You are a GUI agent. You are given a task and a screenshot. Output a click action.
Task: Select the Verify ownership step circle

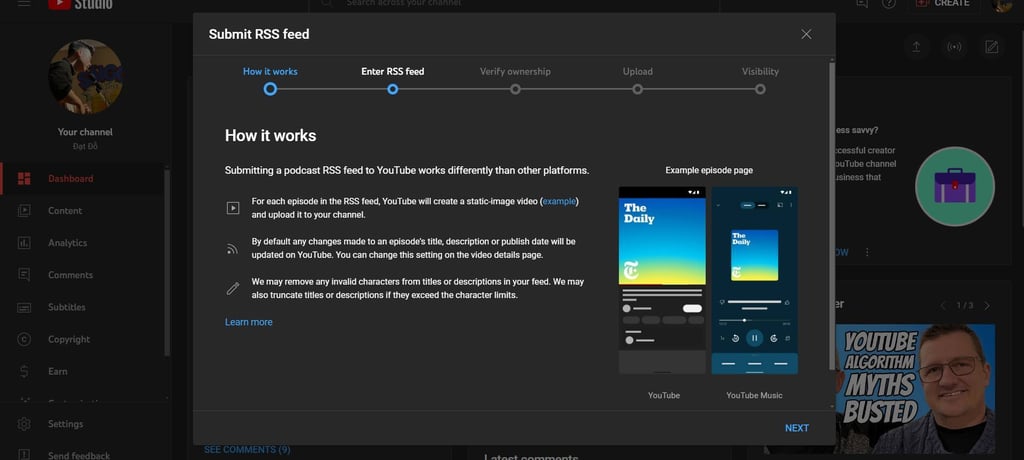coord(515,89)
